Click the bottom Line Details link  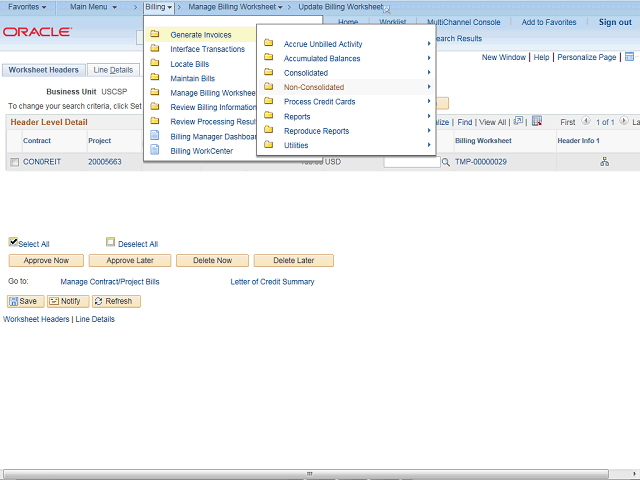(x=95, y=319)
